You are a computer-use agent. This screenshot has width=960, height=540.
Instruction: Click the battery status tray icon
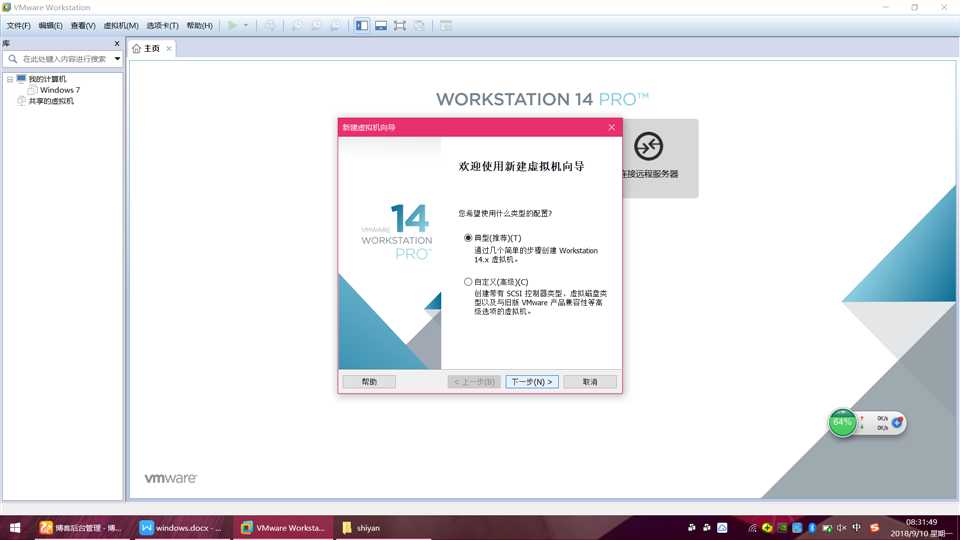(x=827, y=528)
